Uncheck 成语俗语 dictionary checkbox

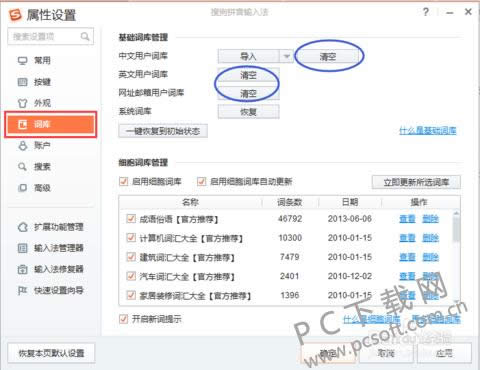[131, 219]
